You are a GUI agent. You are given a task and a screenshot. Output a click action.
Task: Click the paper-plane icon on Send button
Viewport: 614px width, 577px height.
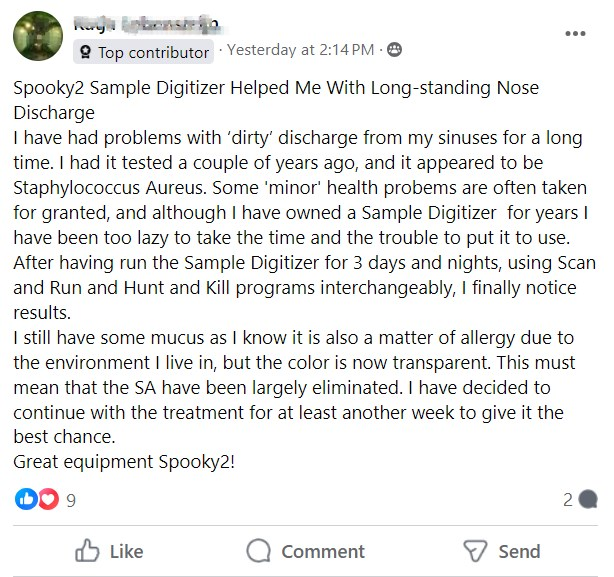tap(474, 550)
